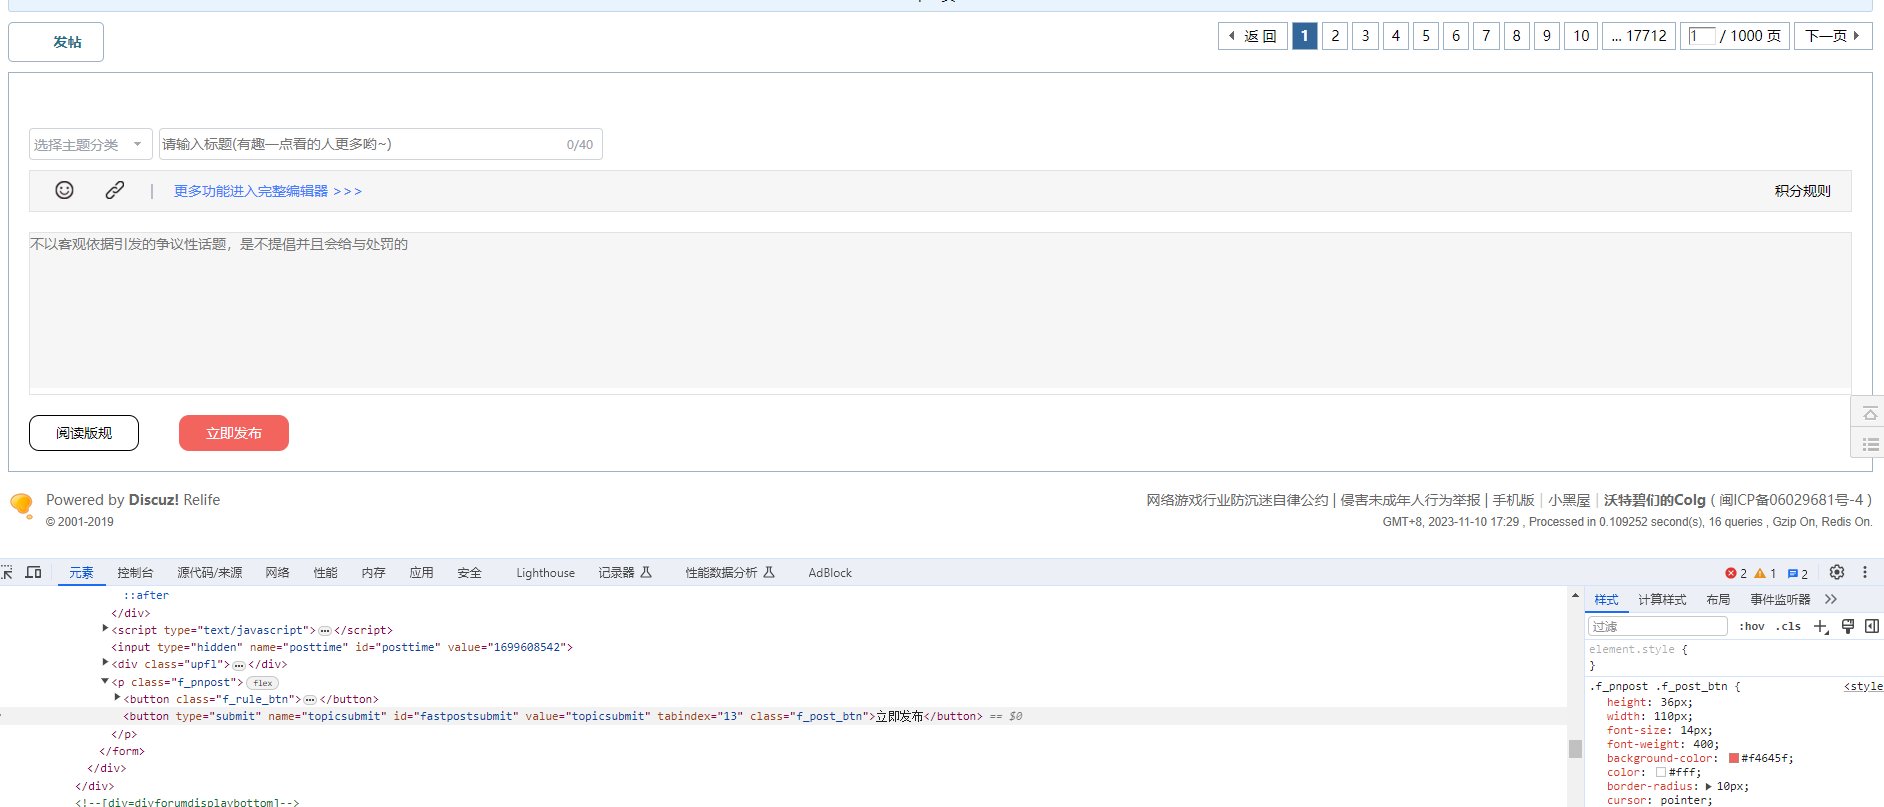Click the 返回 back button
Screen dimensions: 1884x807
[1252, 36]
